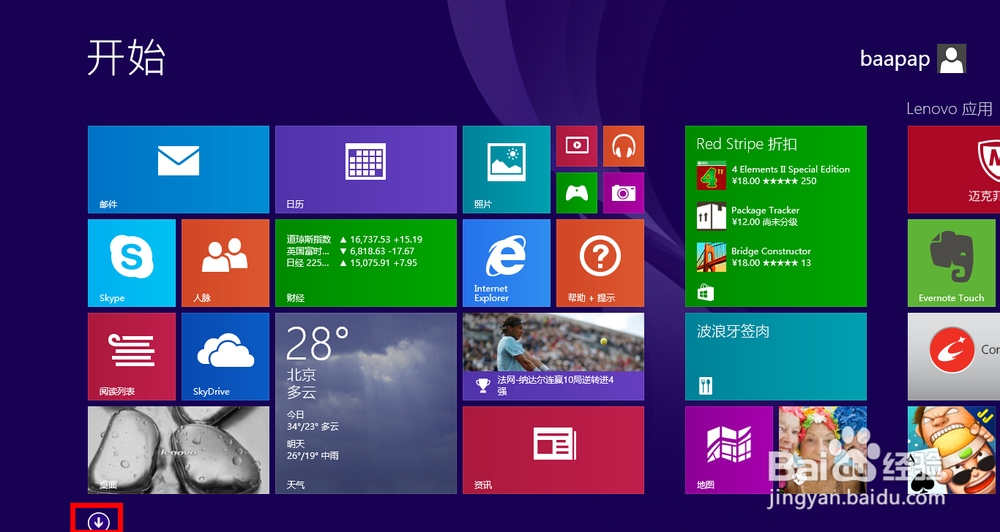
Task: Open the colorful faces photo tile
Action: tap(823, 450)
